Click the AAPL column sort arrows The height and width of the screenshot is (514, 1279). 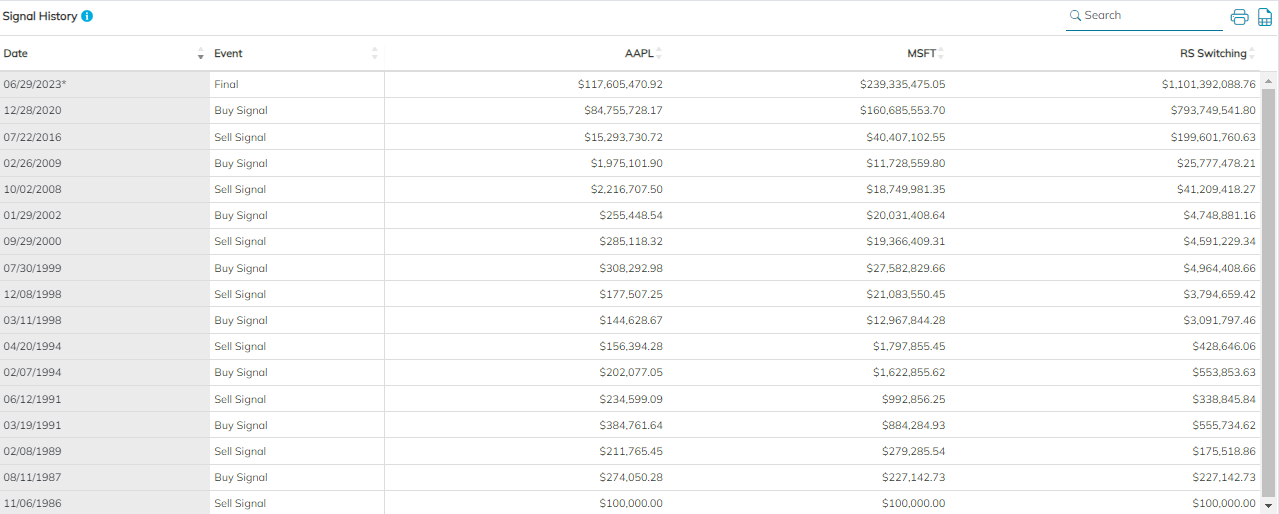click(x=659, y=53)
